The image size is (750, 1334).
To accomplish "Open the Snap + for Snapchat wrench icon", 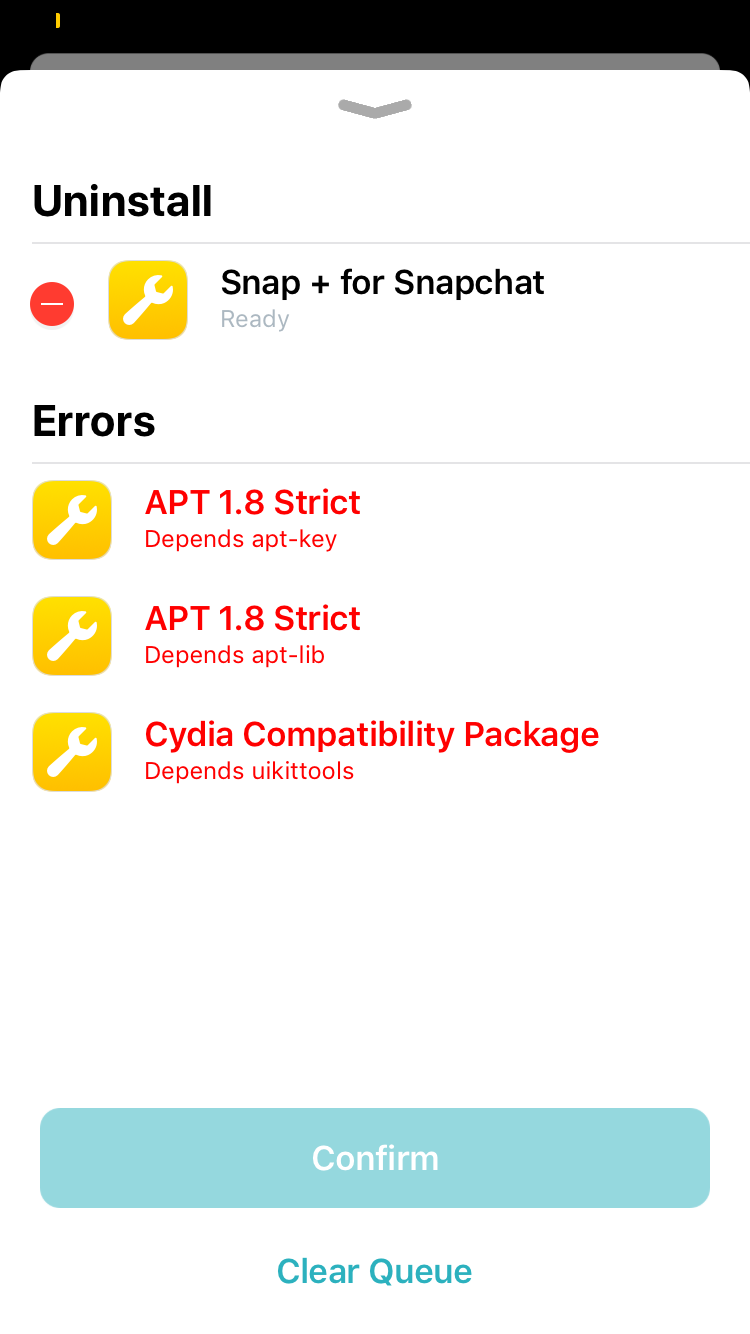I will coord(148,300).
